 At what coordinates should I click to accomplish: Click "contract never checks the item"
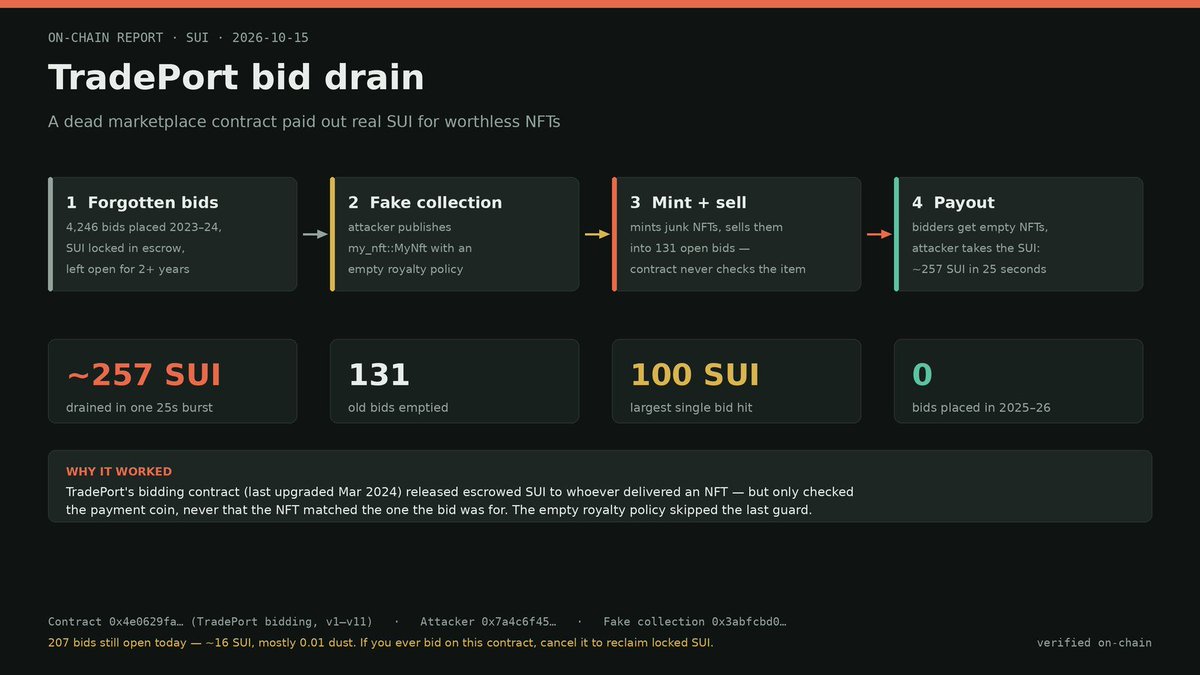click(718, 269)
